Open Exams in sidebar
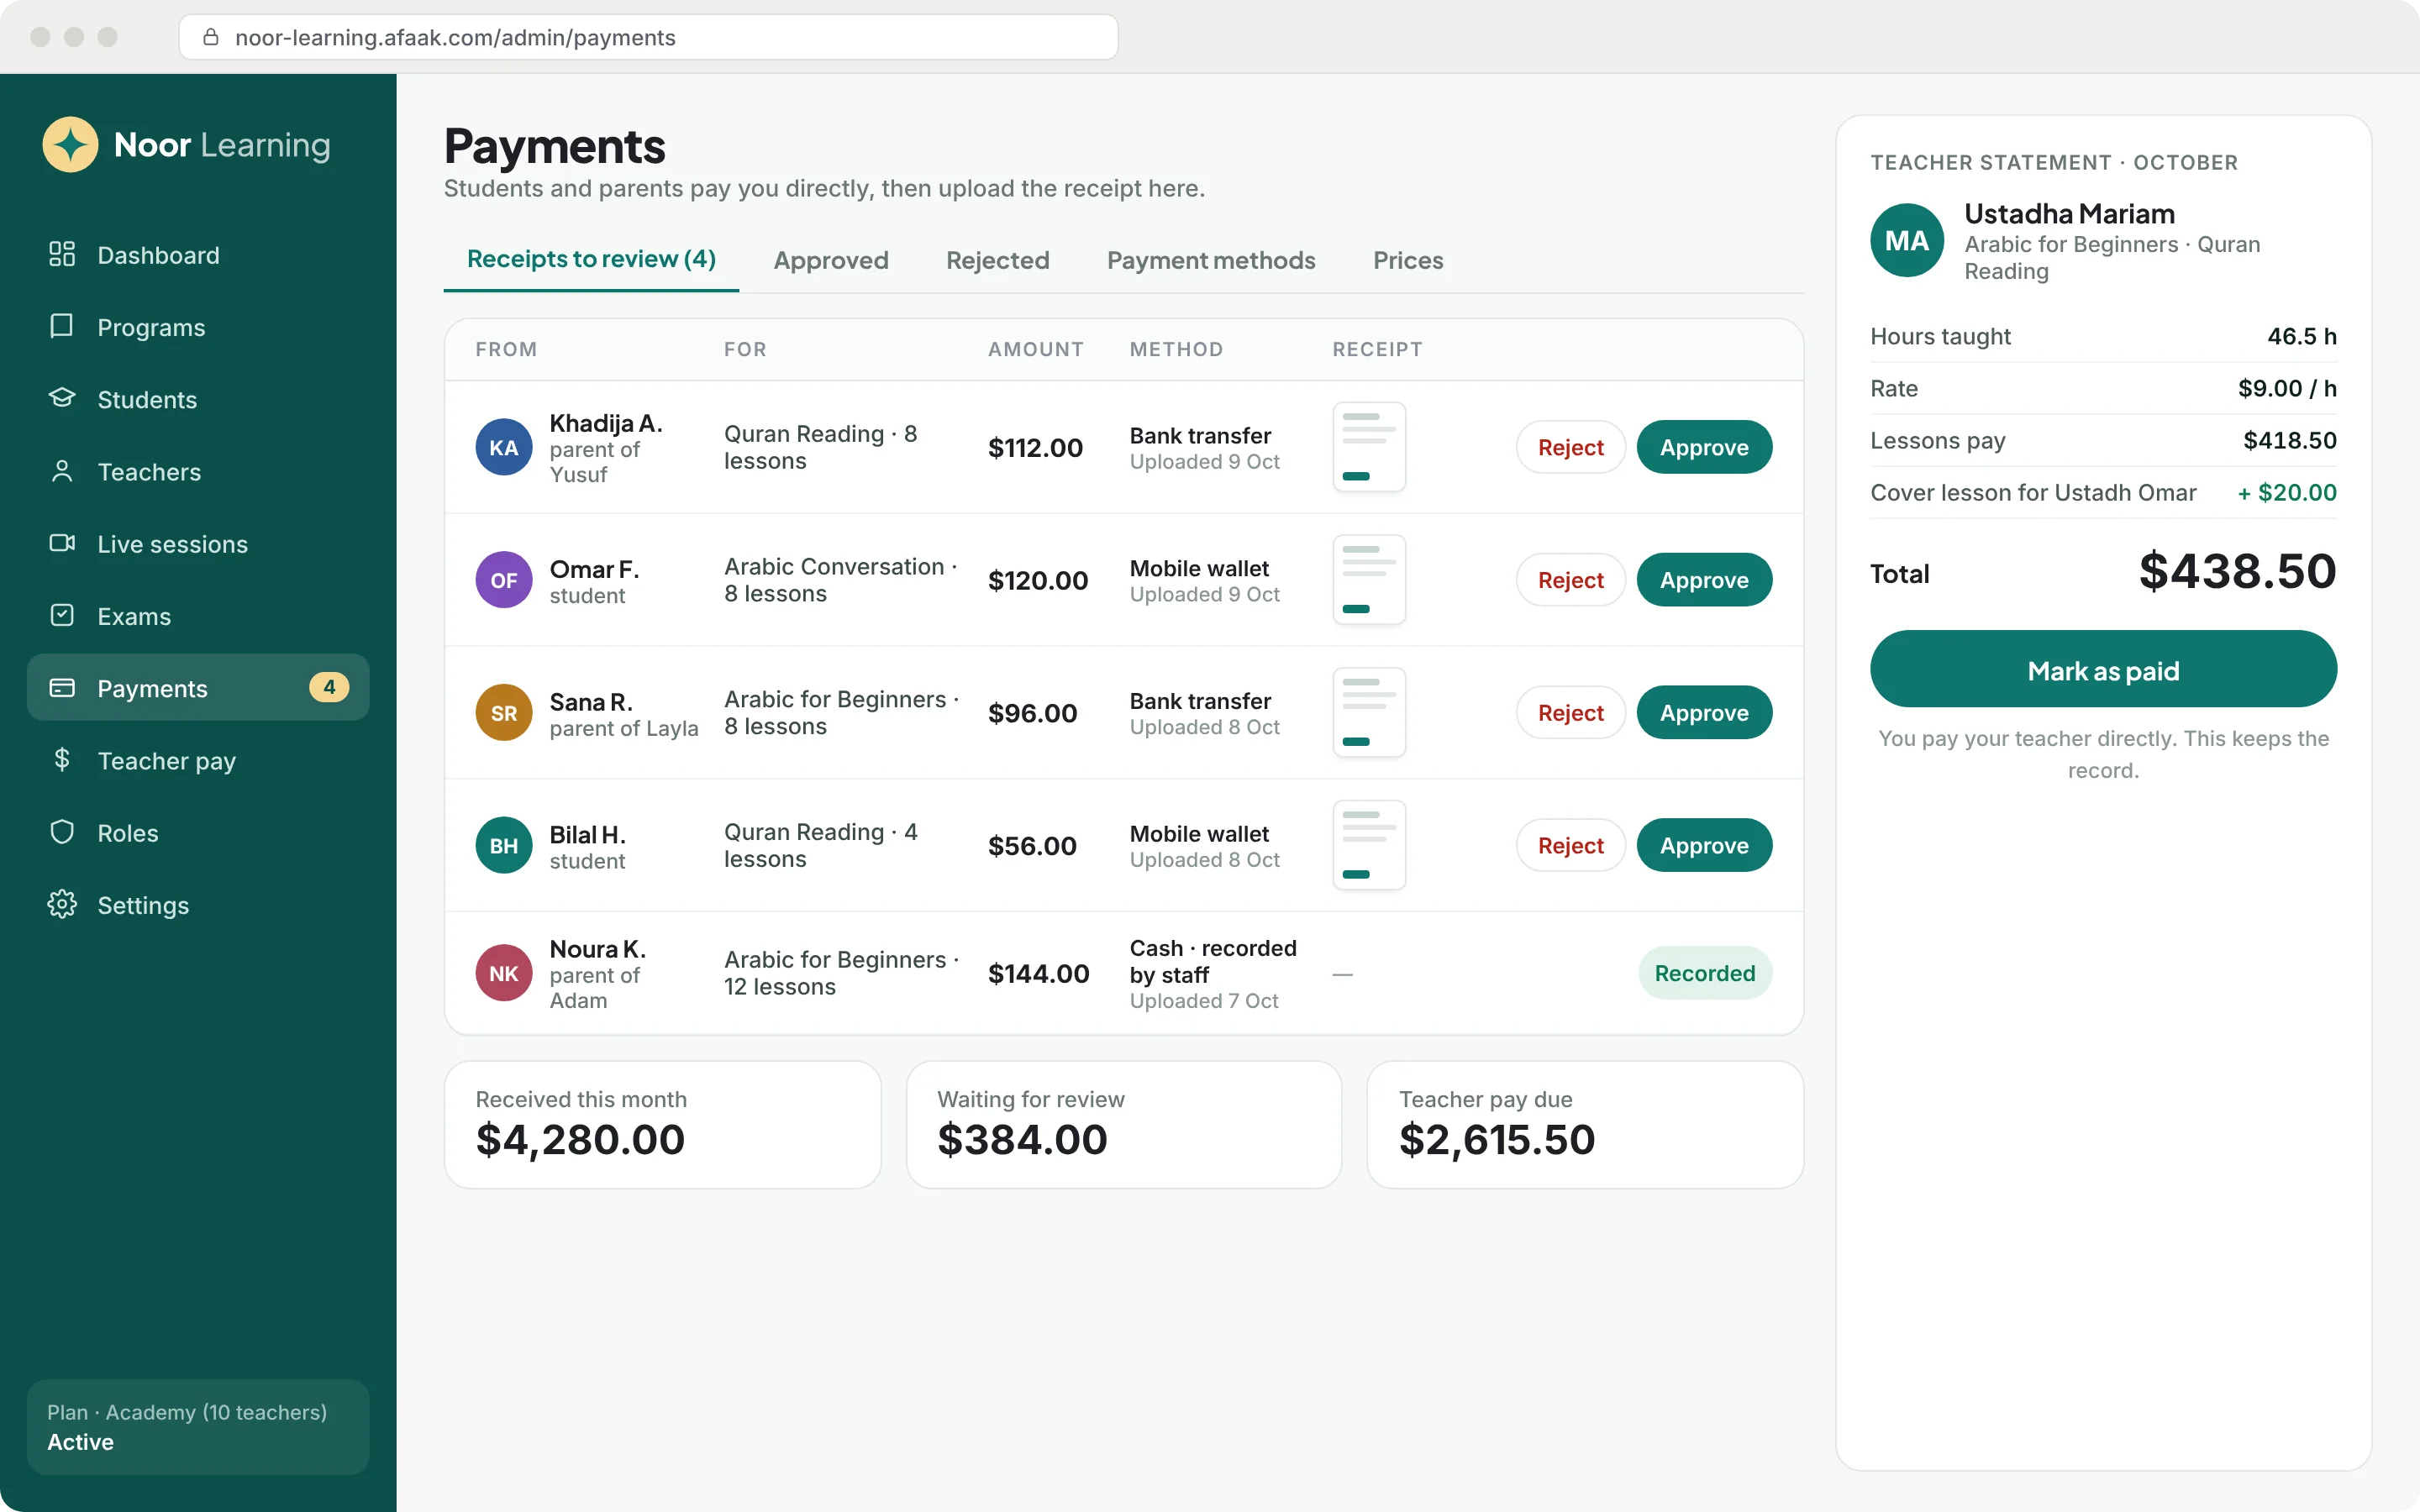2420x1512 pixels. click(198, 616)
